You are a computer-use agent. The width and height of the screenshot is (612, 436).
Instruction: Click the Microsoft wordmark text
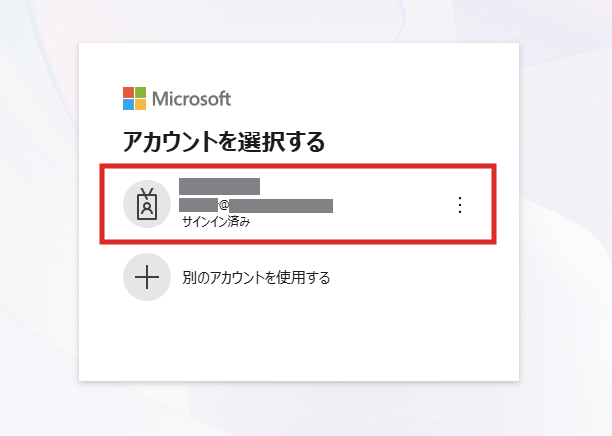pyautogui.click(x=191, y=99)
